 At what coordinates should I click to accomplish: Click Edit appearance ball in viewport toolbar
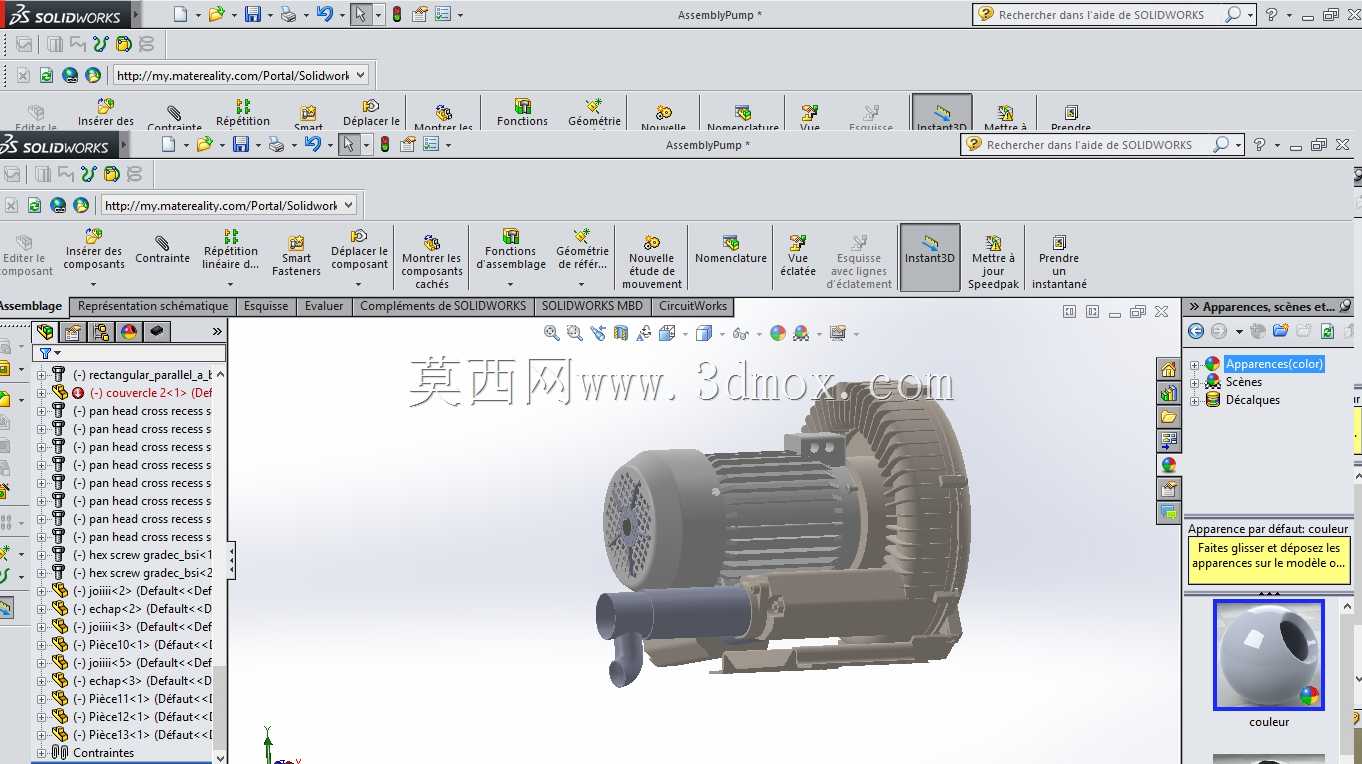[x=778, y=333]
